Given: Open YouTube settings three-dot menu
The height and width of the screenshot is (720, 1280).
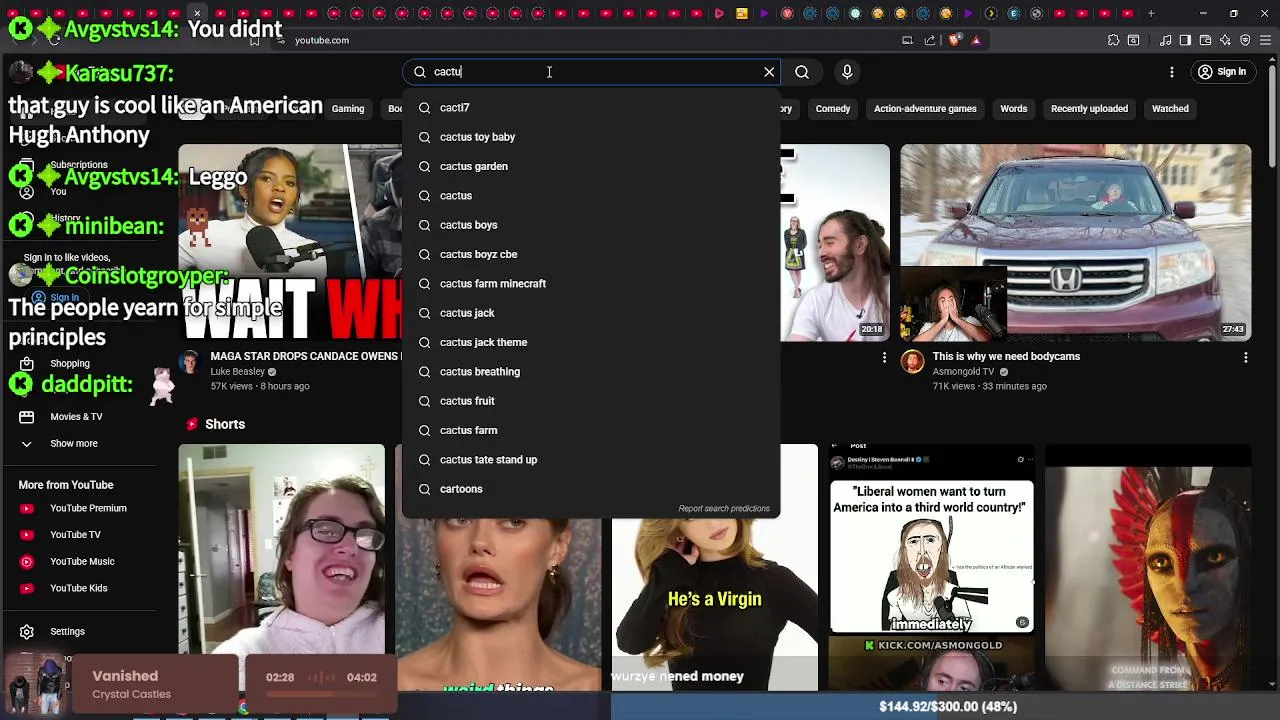Looking at the screenshot, I should [x=1171, y=72].
